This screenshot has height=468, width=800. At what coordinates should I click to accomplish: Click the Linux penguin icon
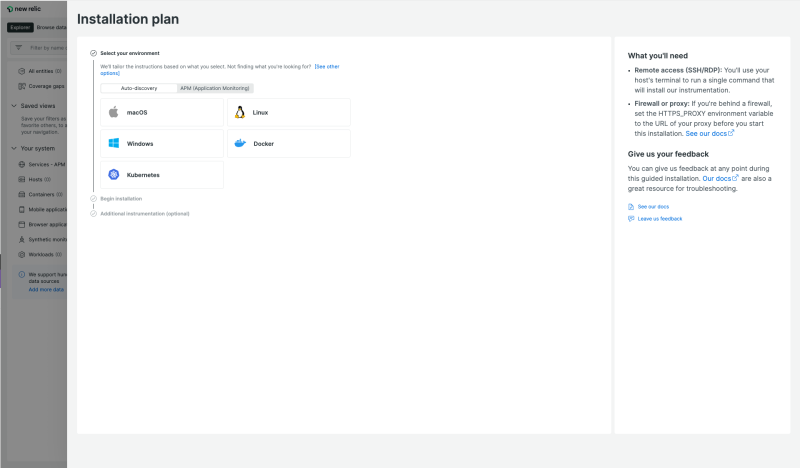point(240,112)
